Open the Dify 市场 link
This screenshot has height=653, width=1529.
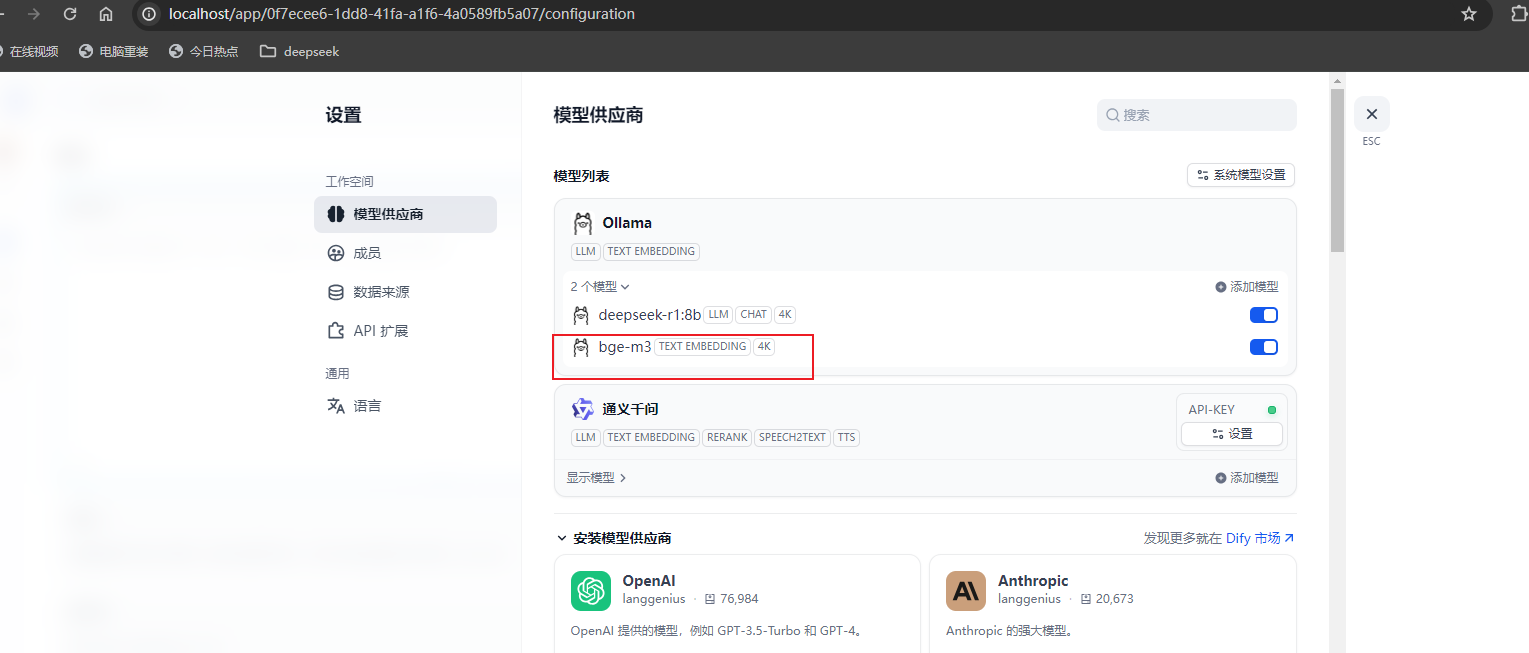tap(1260, 538)
